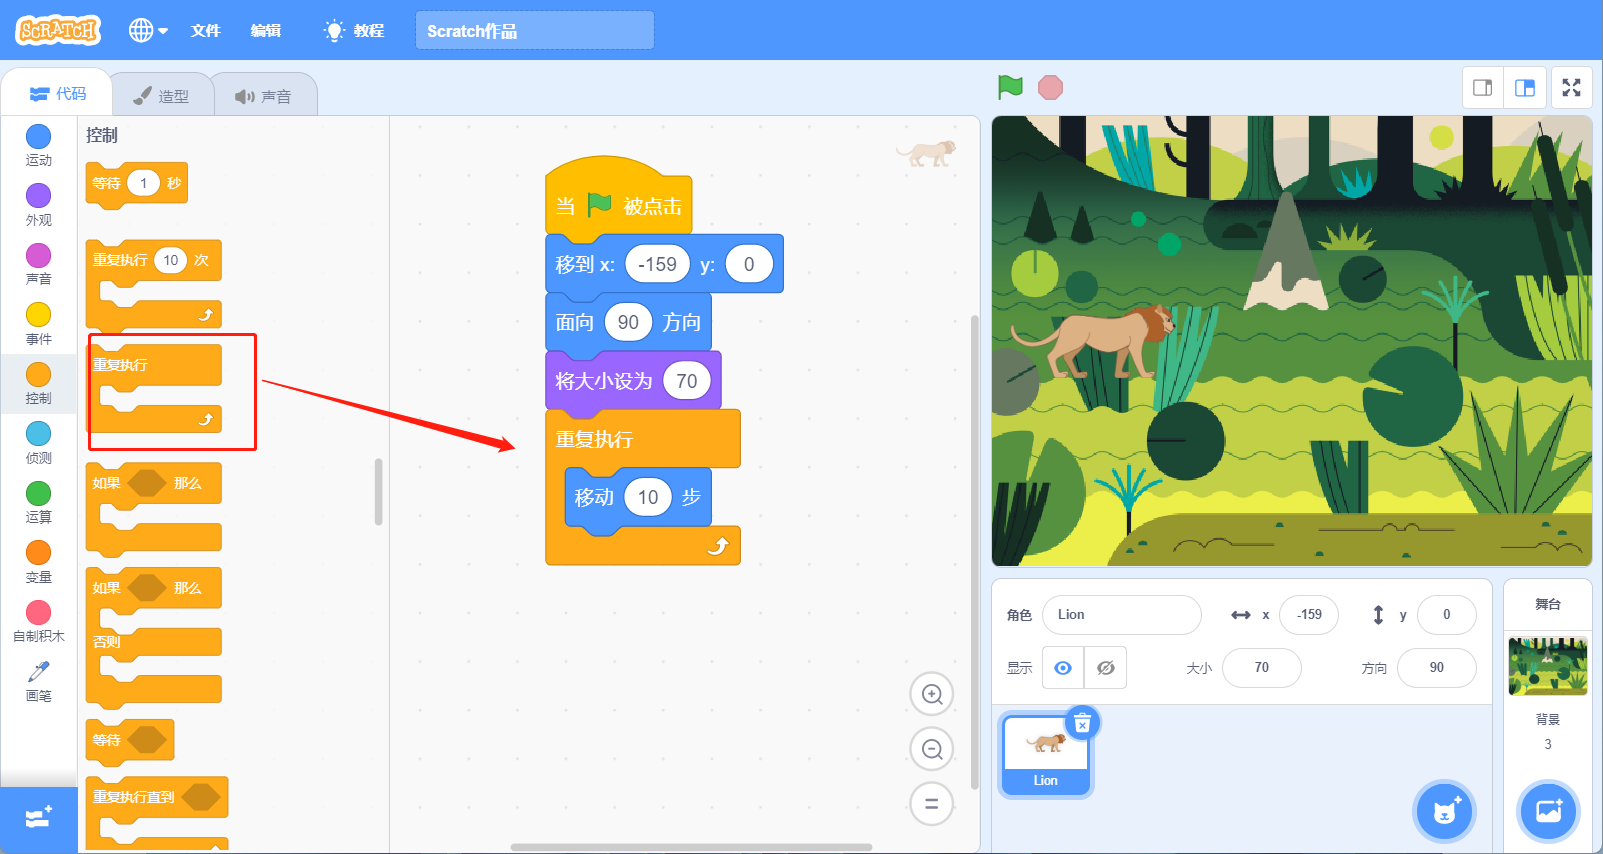This screenshot has width=1603, height=854.
Task: Click the workspace vertical scrollbar
Action: (x=975, y=552)
